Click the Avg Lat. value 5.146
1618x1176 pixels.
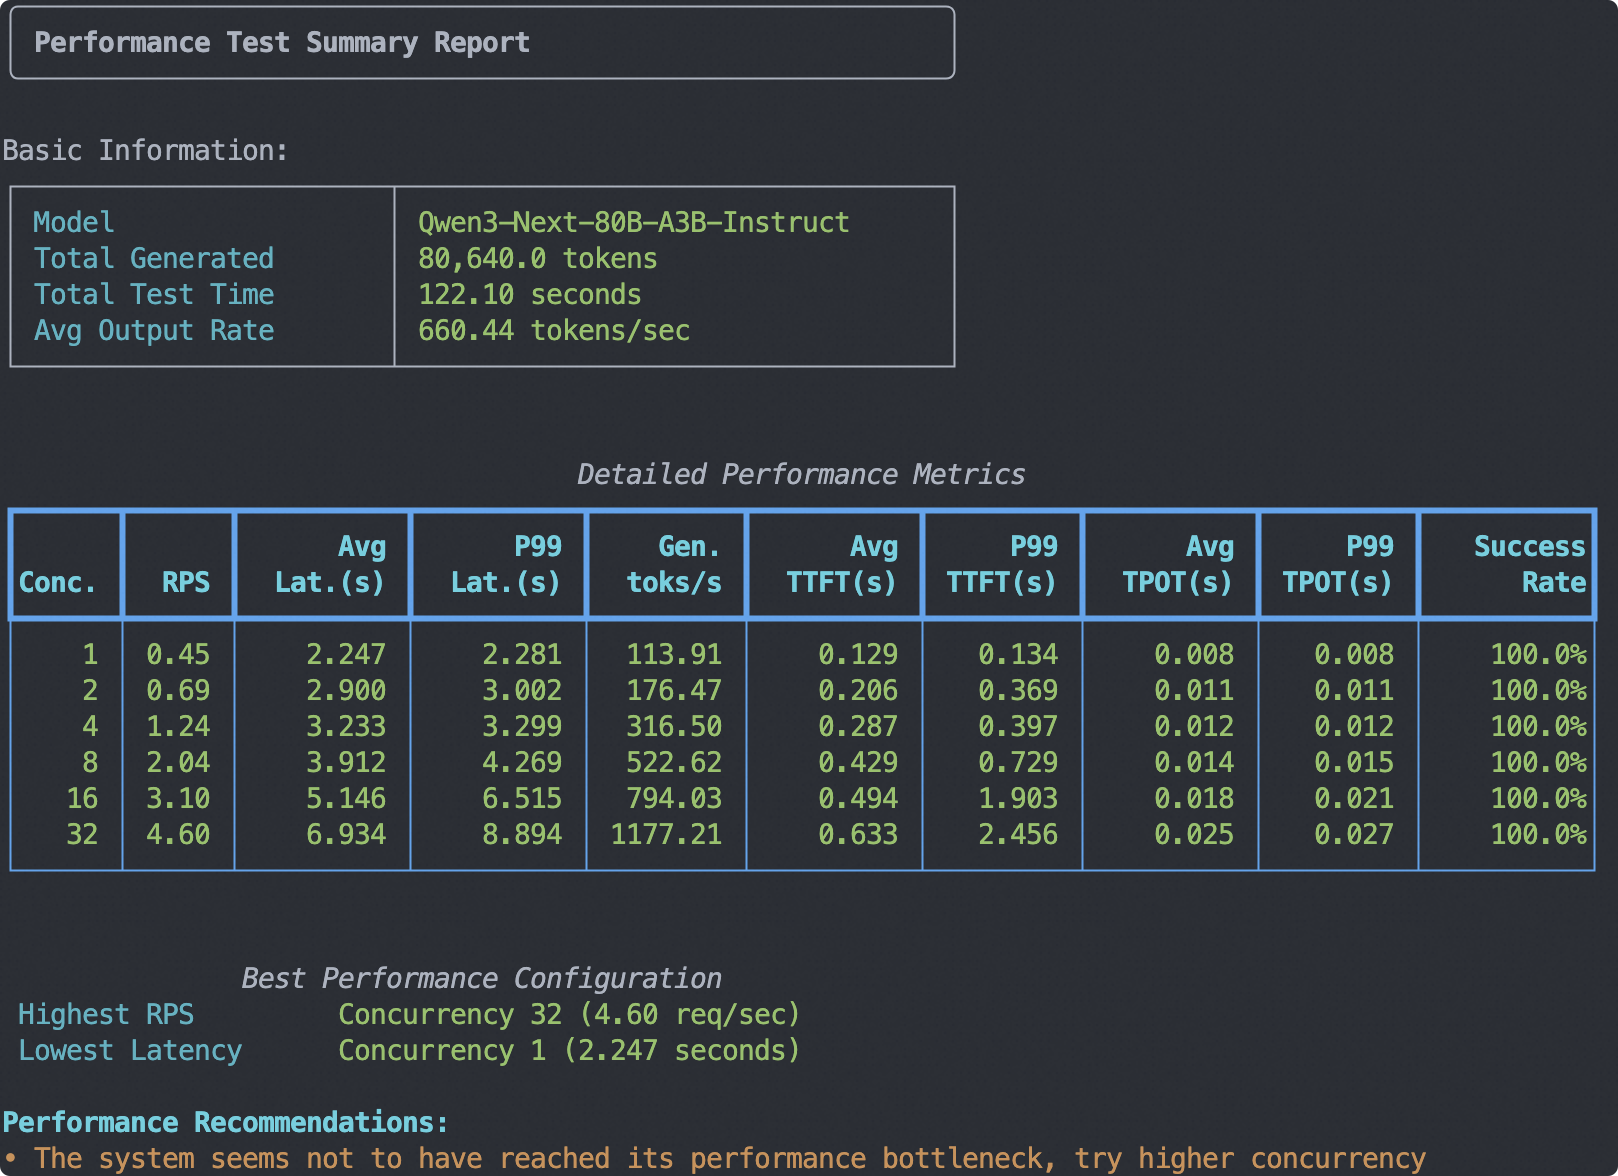tap(346, 799)
